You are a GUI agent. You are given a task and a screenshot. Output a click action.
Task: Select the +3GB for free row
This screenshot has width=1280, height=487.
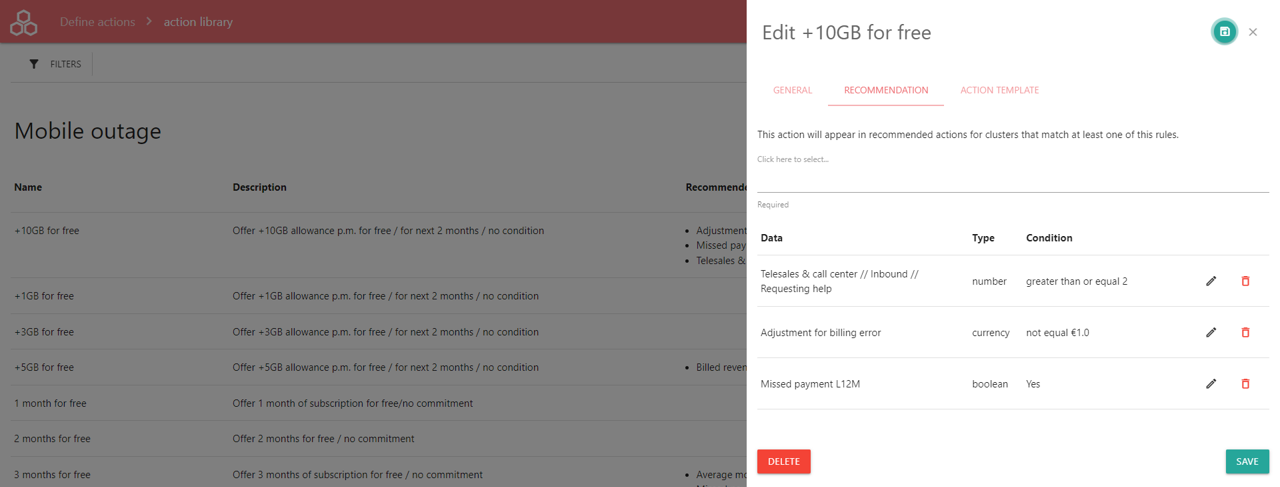click(373, 332)
